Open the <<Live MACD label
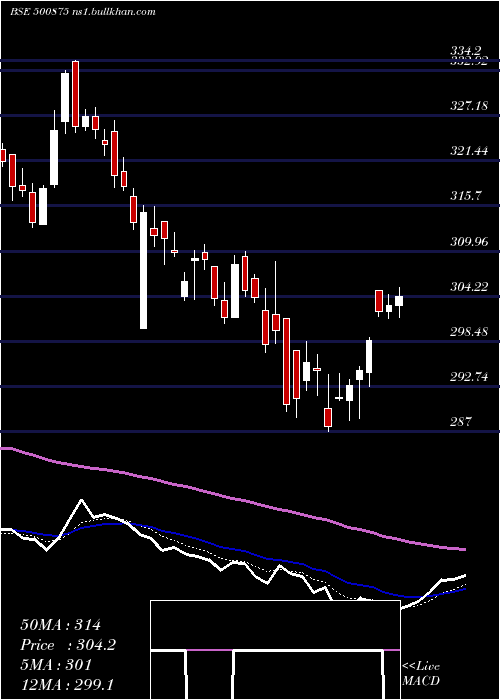Screen dimensions: 500x700 click(421, 674)
